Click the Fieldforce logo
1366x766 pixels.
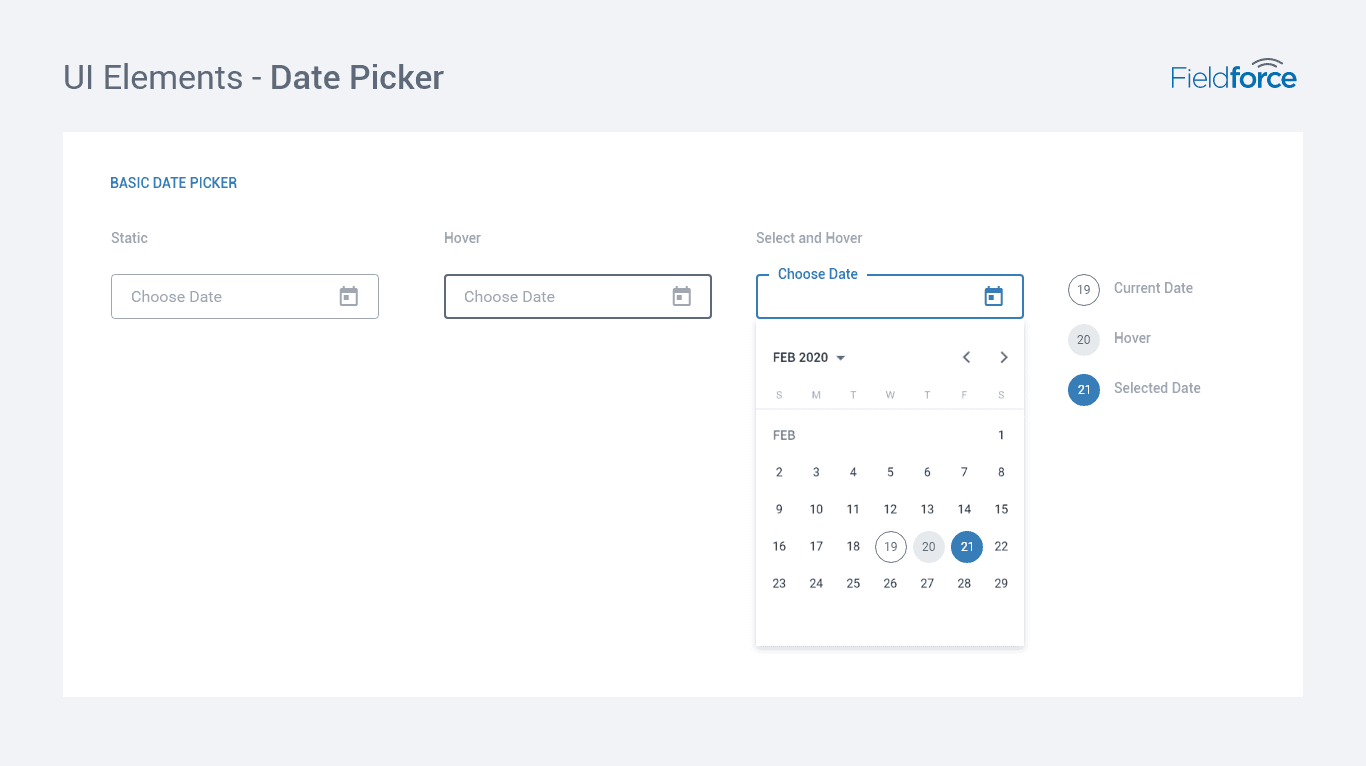pos(1234,75)
